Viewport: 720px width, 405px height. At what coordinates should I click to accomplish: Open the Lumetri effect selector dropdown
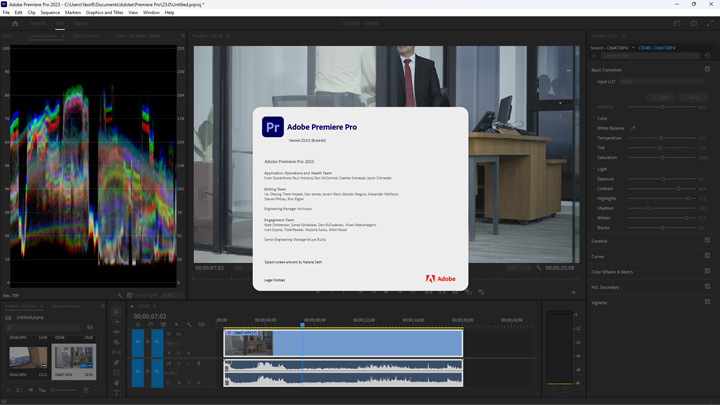tap(650, 56)
